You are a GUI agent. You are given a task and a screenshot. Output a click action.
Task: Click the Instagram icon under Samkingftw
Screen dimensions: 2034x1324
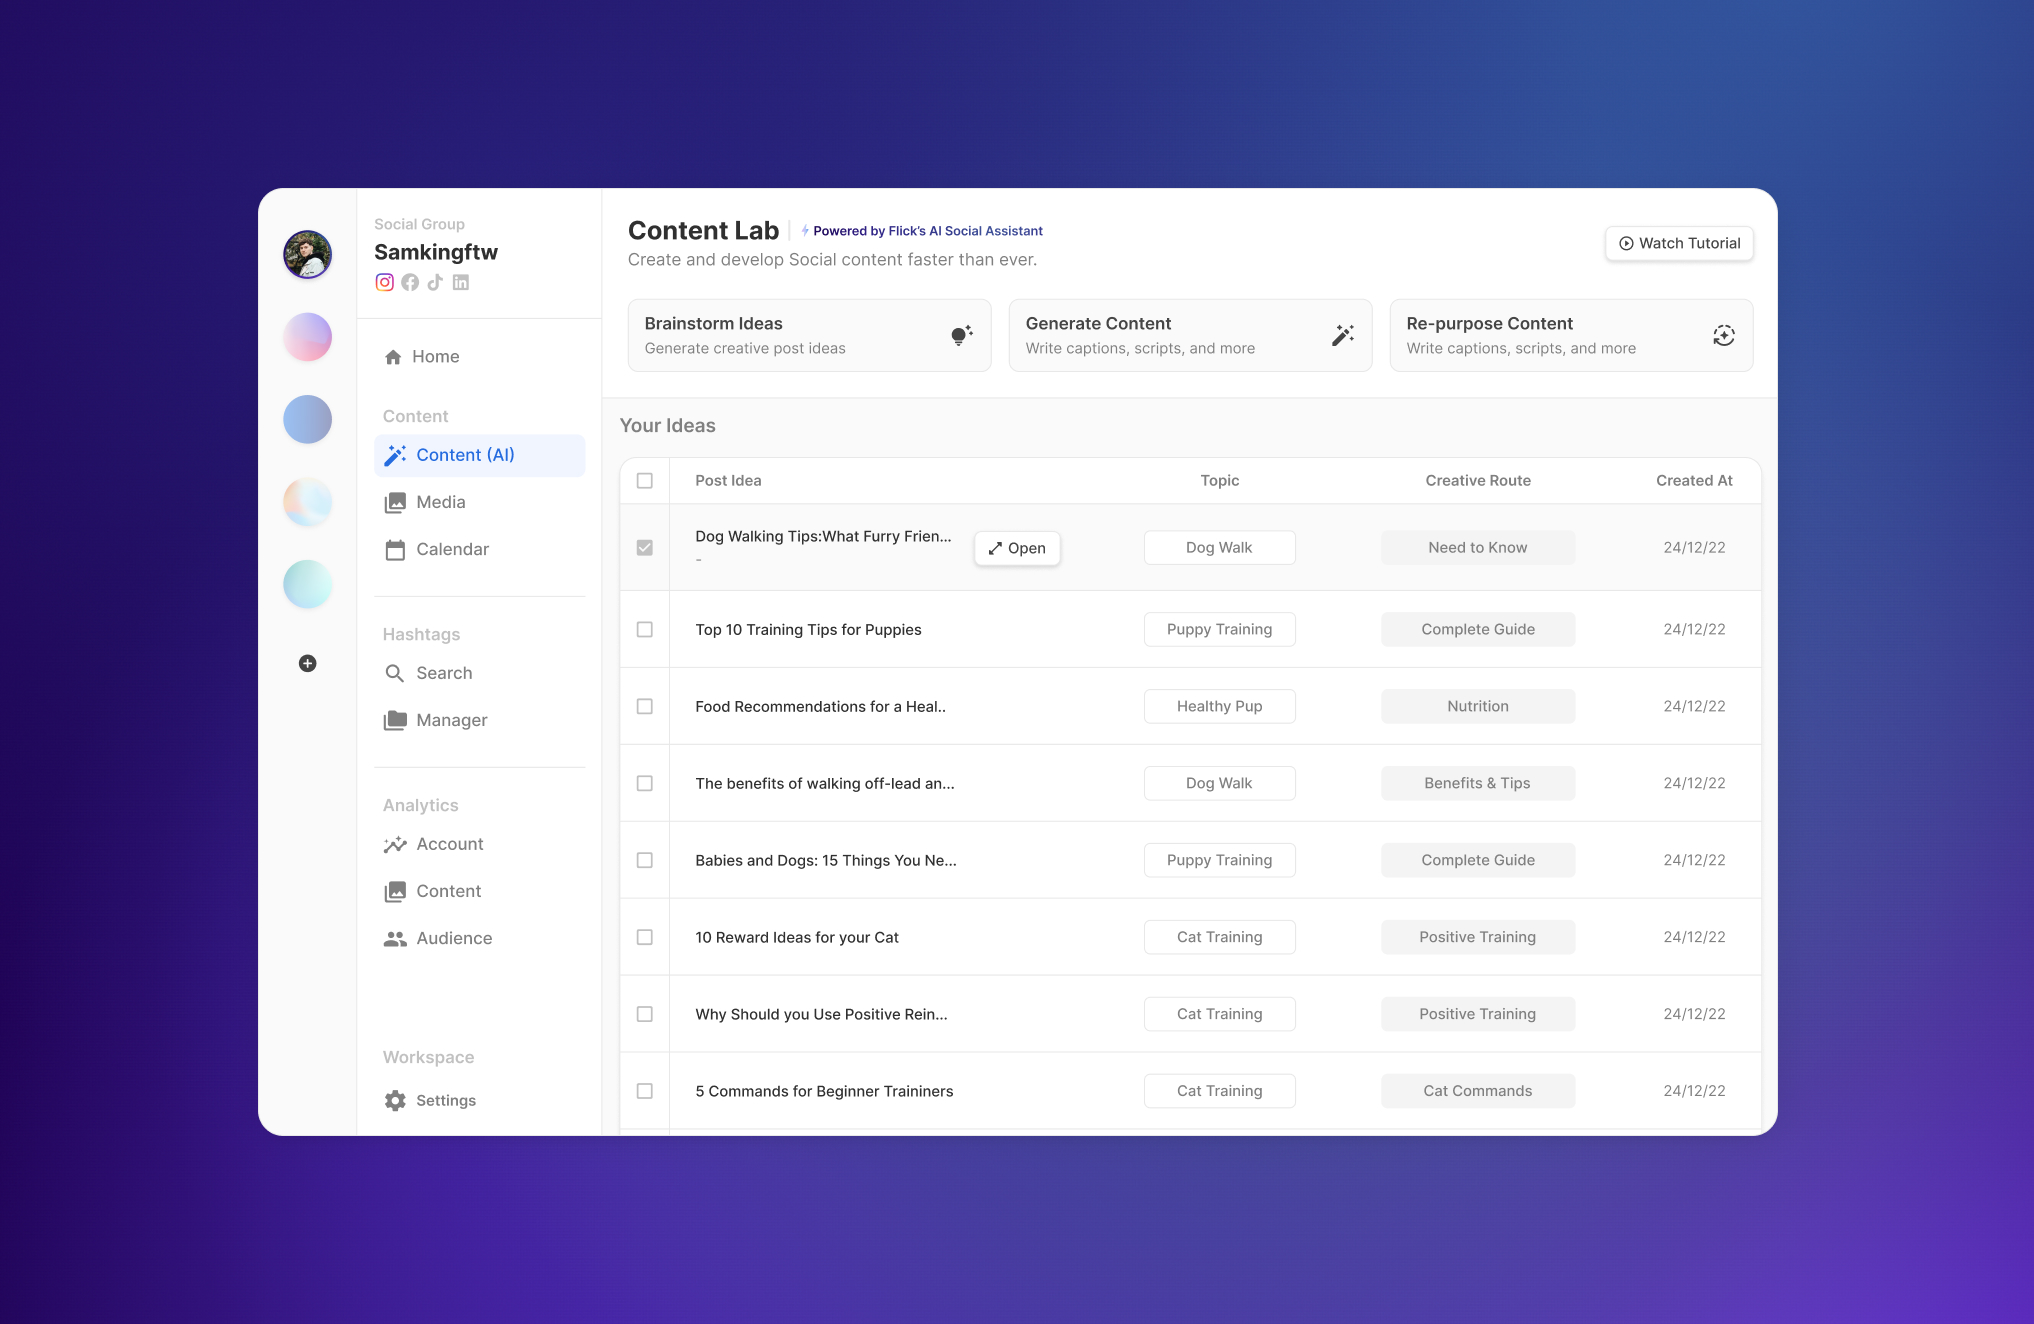pyautogui.click(x=384, y=282)
